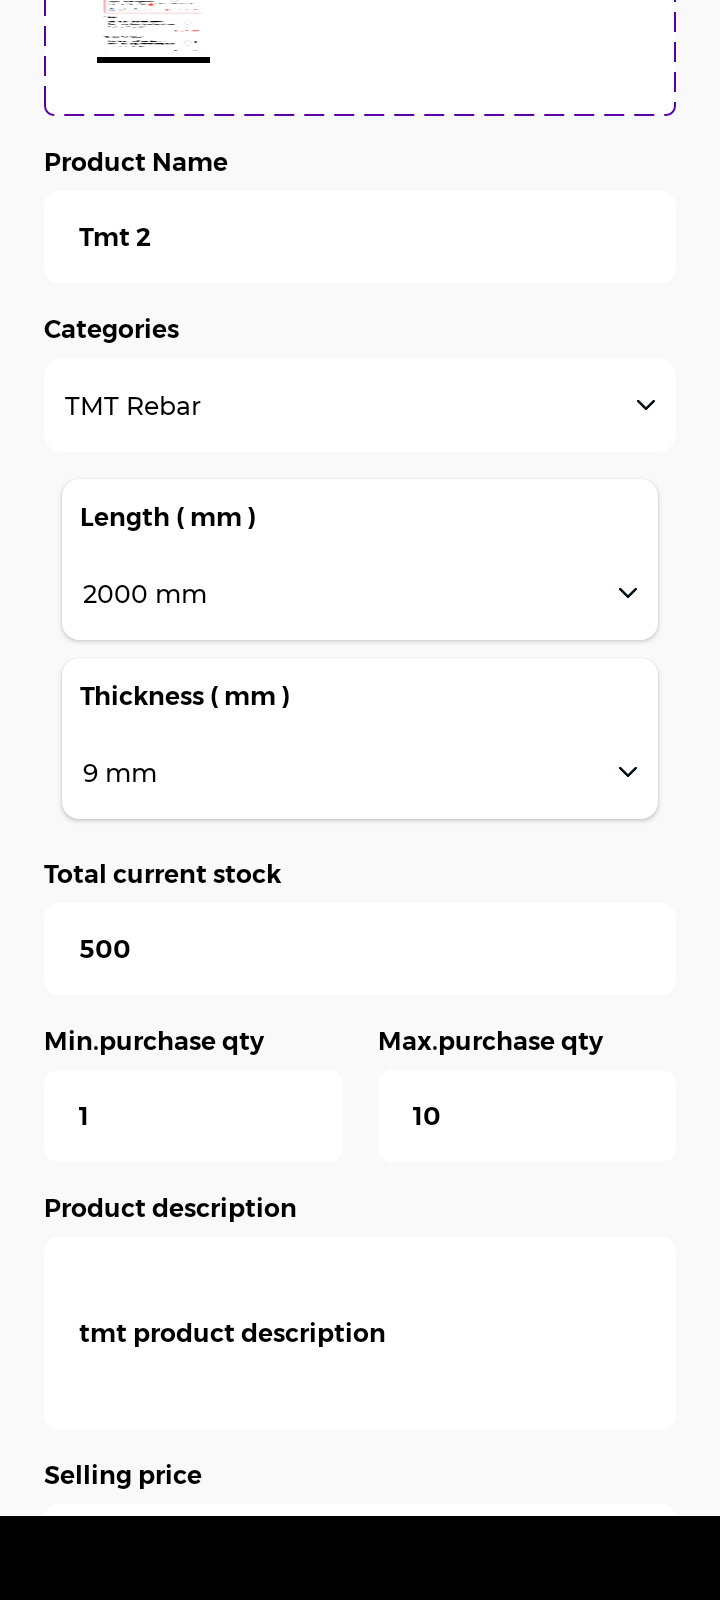The height and width of the screenshot is (1600, 720).
Task: Open the Thickness dropdown showing 9 mm
Action: 340,773
